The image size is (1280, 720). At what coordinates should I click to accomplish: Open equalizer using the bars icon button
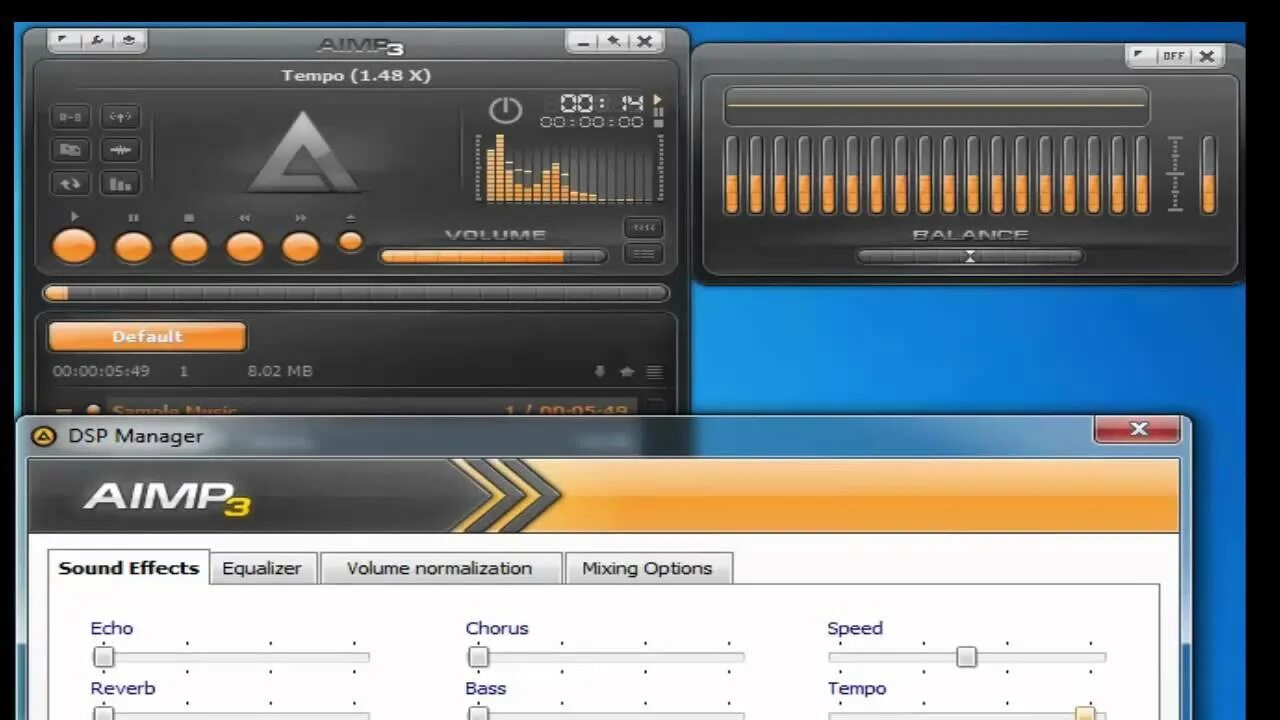[121, 184]
